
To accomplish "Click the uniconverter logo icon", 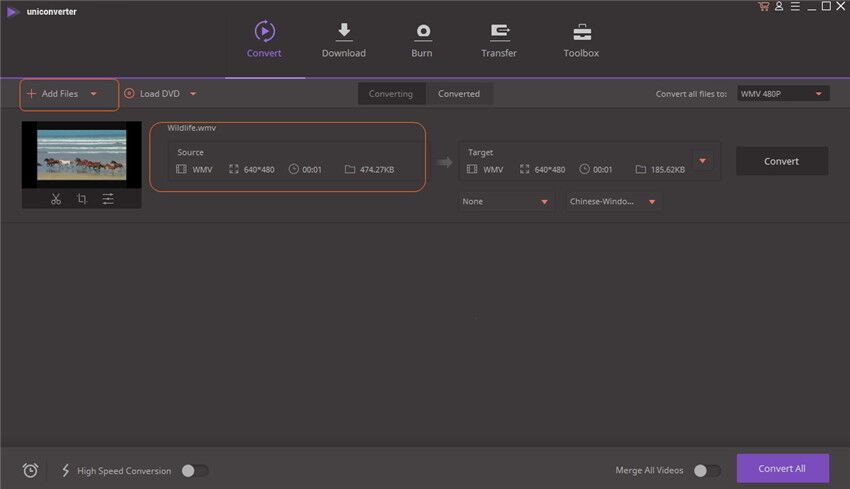I will (12, 11).
